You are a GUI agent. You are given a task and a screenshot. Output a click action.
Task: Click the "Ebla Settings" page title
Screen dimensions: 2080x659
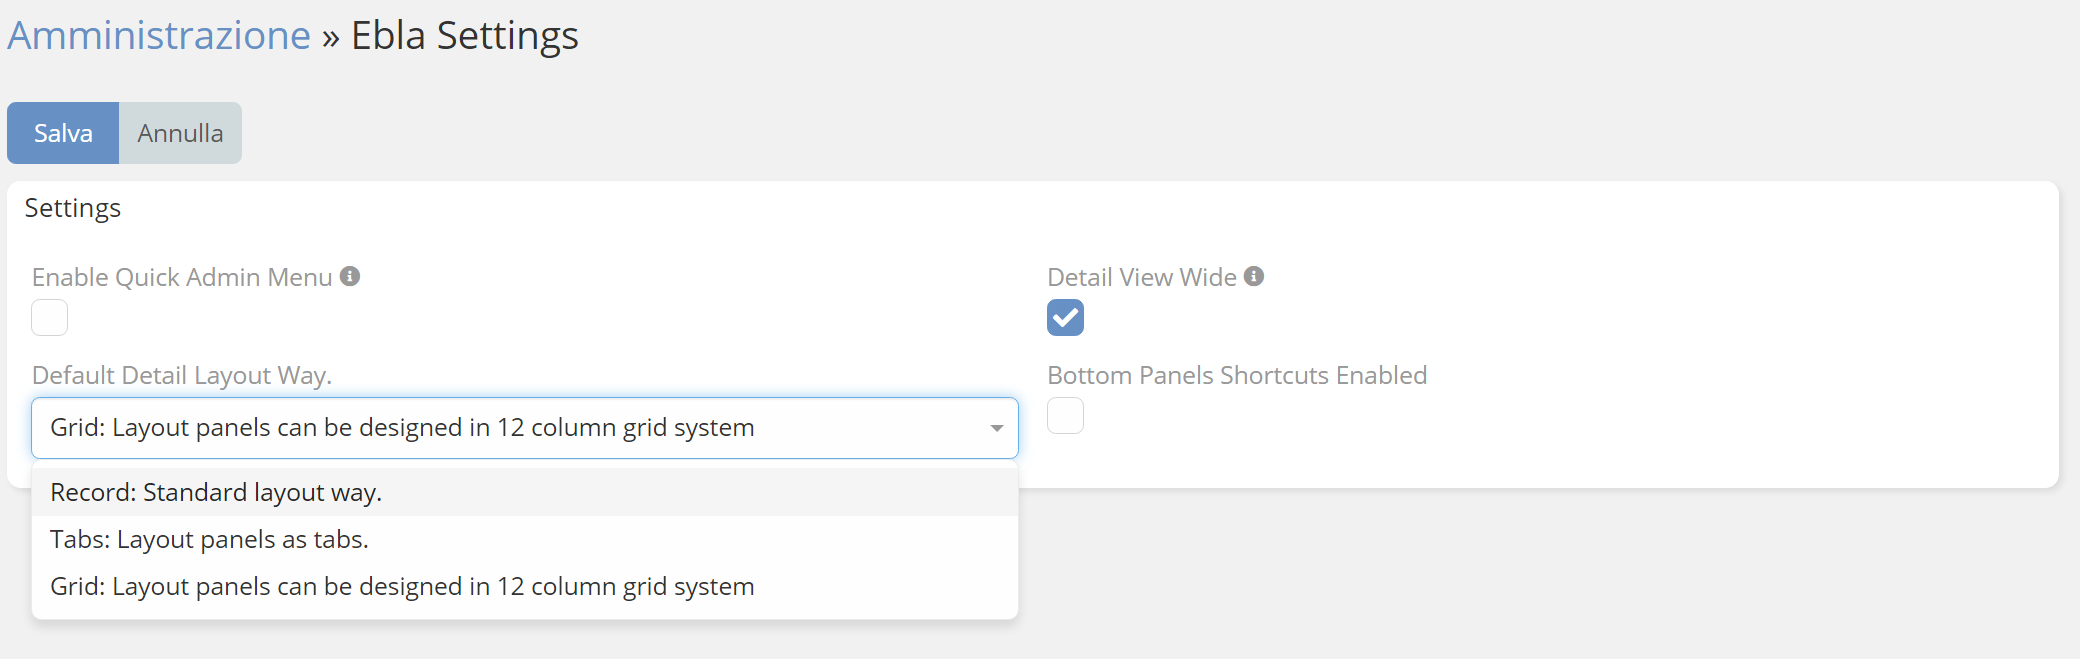pyautogui.click(x=464, y=36)
